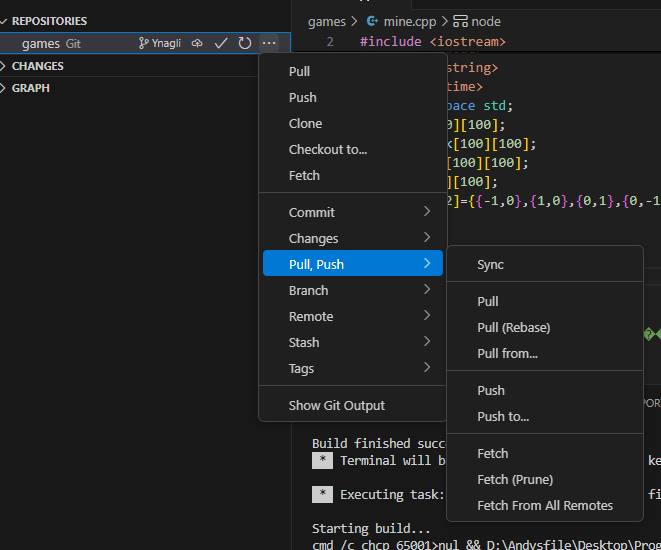Open the Tags submenu
661x550 pixels.
(x=352, y=369)
